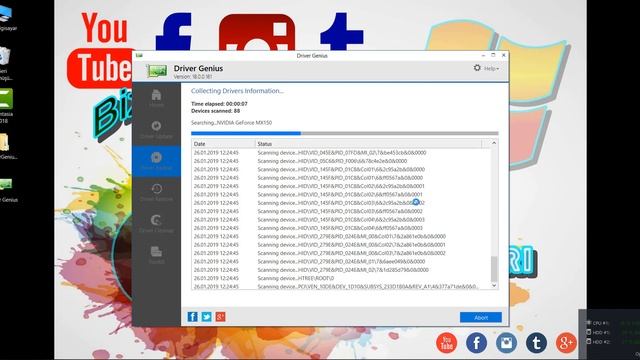This screenshot has height=360, width=640.
Task: Click the small title bar app icon
Action: pyautogui.click(x=139, y=55)
